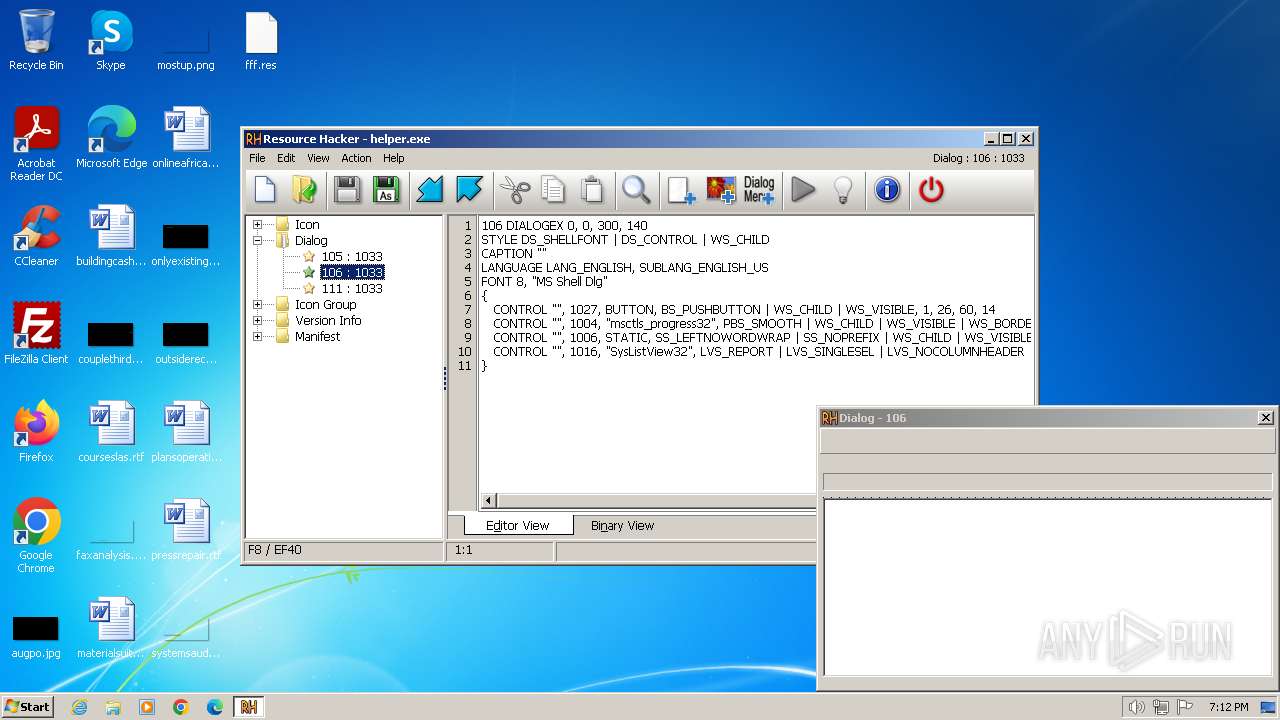1280x720 pixels.
Task: Click the progress bar in Dialog preview
Action: click(x=1047, y=482)
